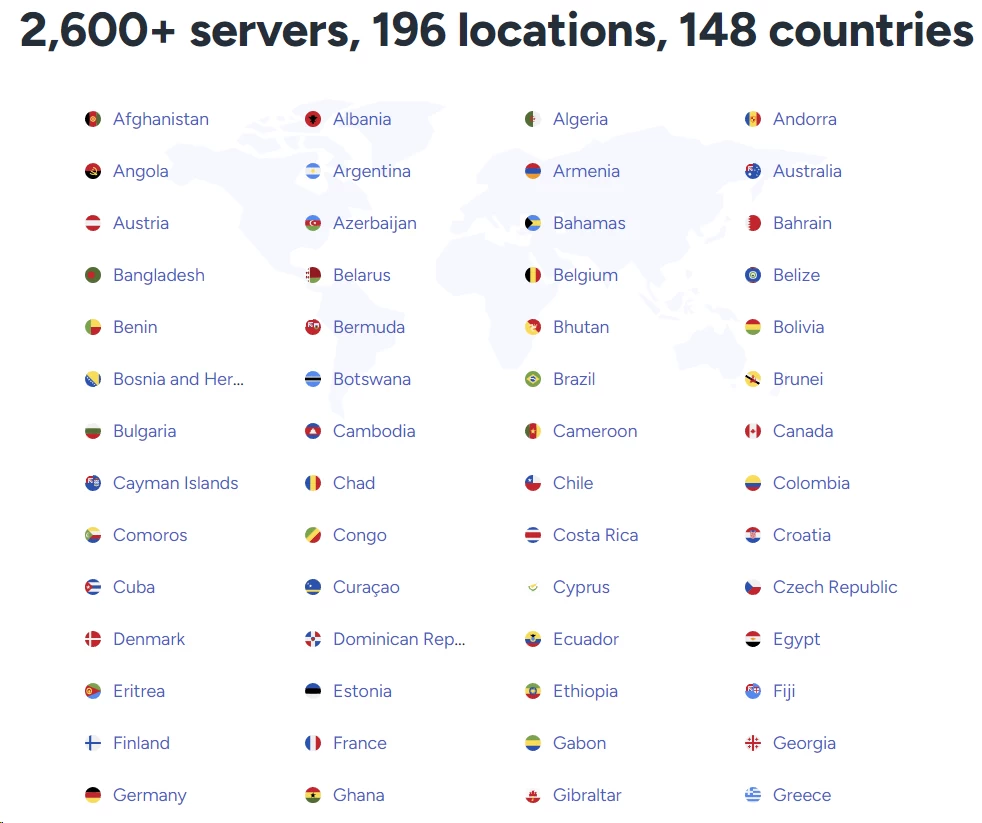
Task: Open the Egypt link
Action: [x=796, y=639]
